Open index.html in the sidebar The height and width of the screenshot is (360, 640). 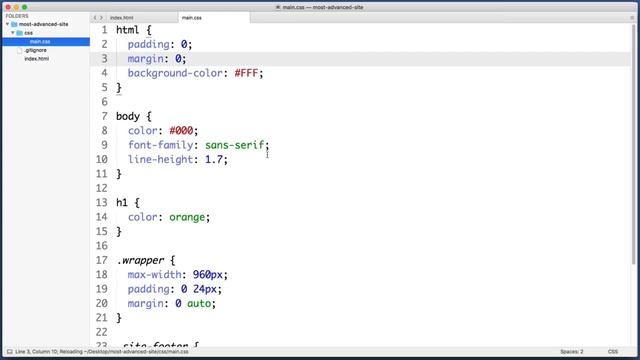pos(36,59)
